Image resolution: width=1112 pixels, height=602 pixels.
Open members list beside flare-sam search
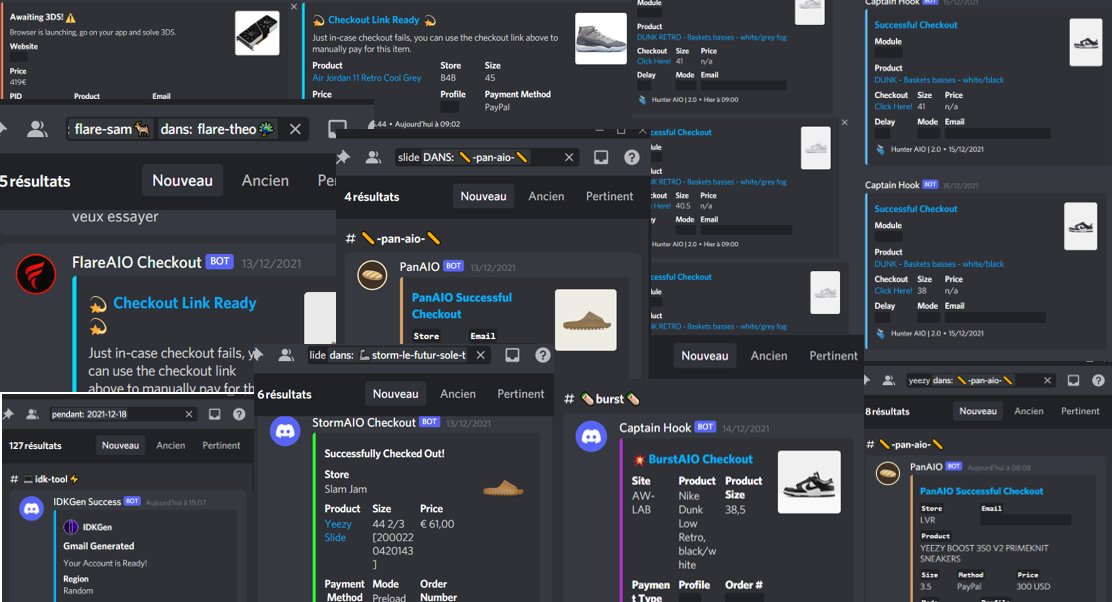click(37, 129)
